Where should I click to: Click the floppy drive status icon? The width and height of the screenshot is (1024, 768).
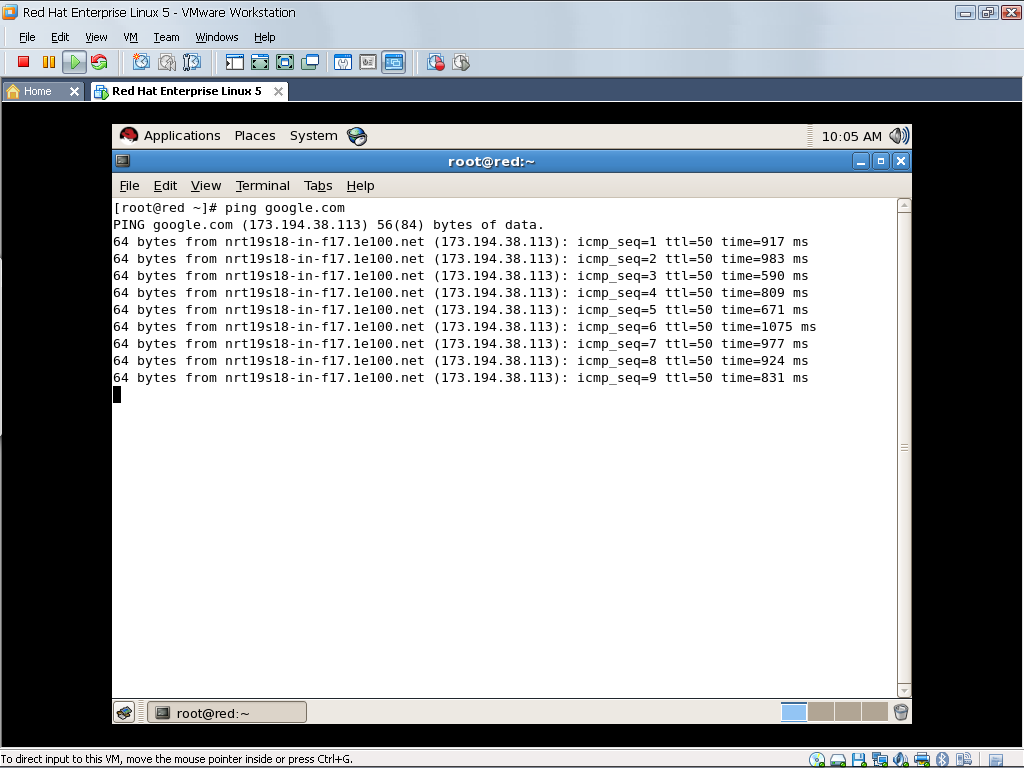coord(859,760)
